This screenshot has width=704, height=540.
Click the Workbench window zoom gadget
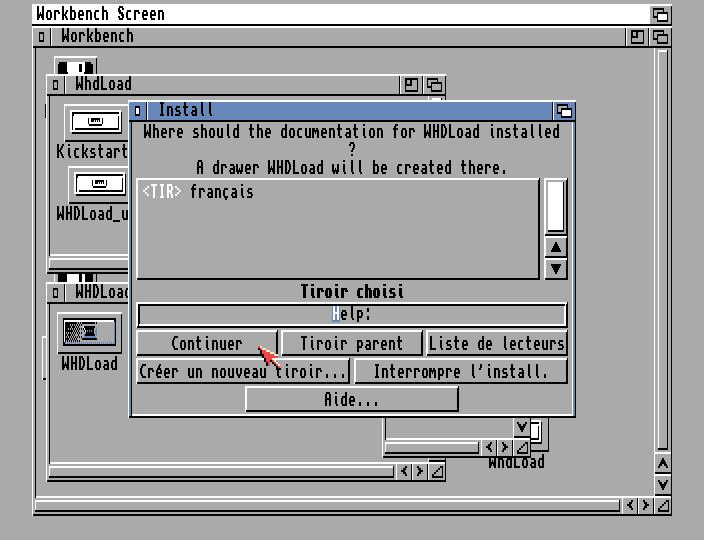(637, 37)
